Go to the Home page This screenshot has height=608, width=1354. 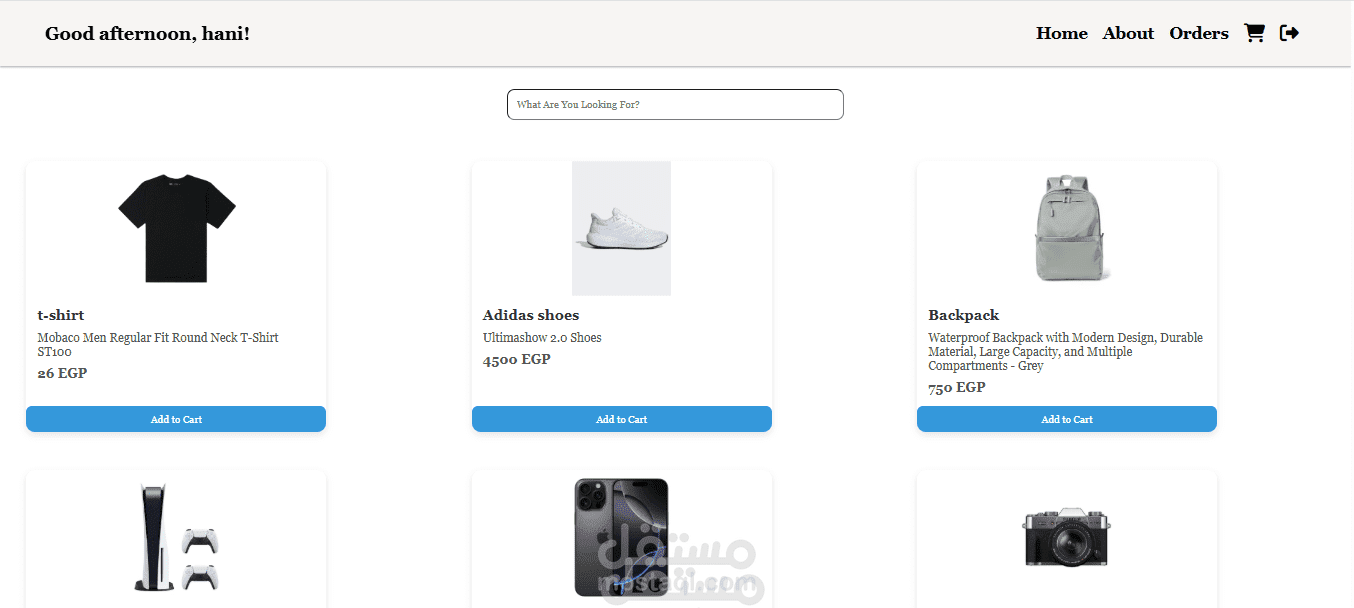(x=1062, y=33)
